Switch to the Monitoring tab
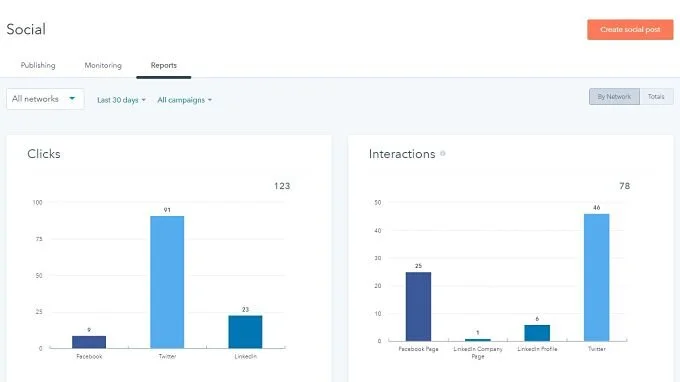 (x=103, y=65)
